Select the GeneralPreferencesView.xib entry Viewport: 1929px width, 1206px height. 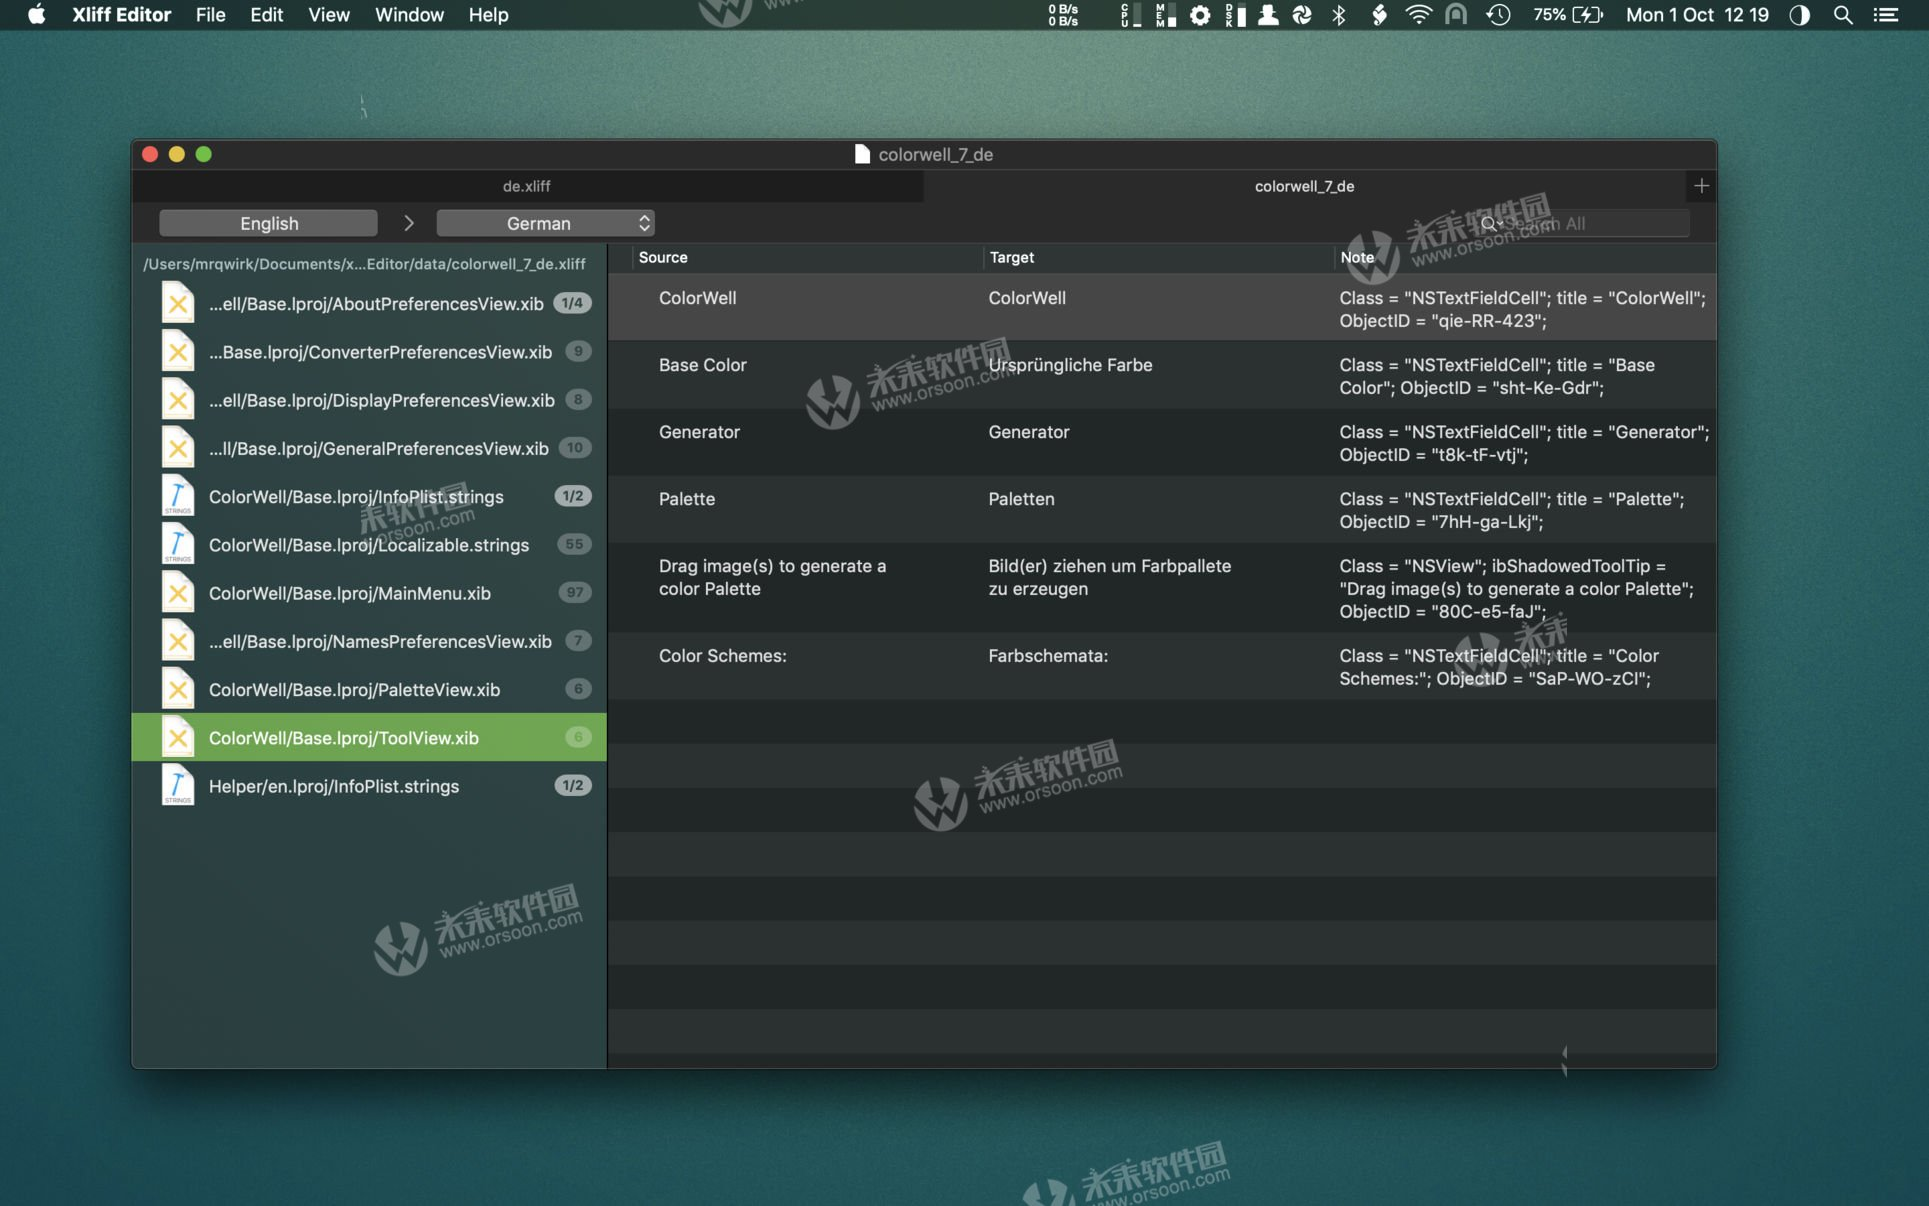[x=378, y=448]
